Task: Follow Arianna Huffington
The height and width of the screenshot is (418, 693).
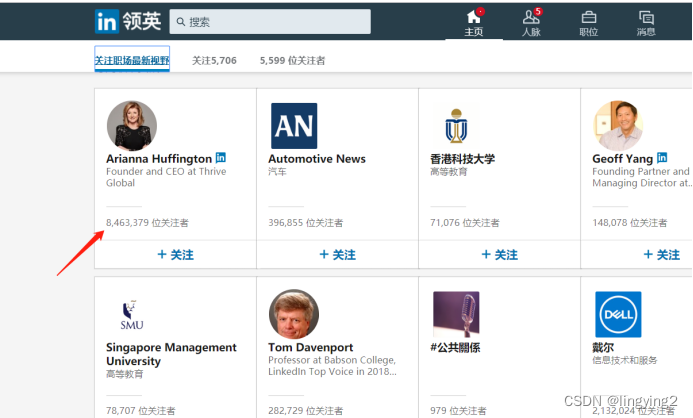Action: point(175,255)
